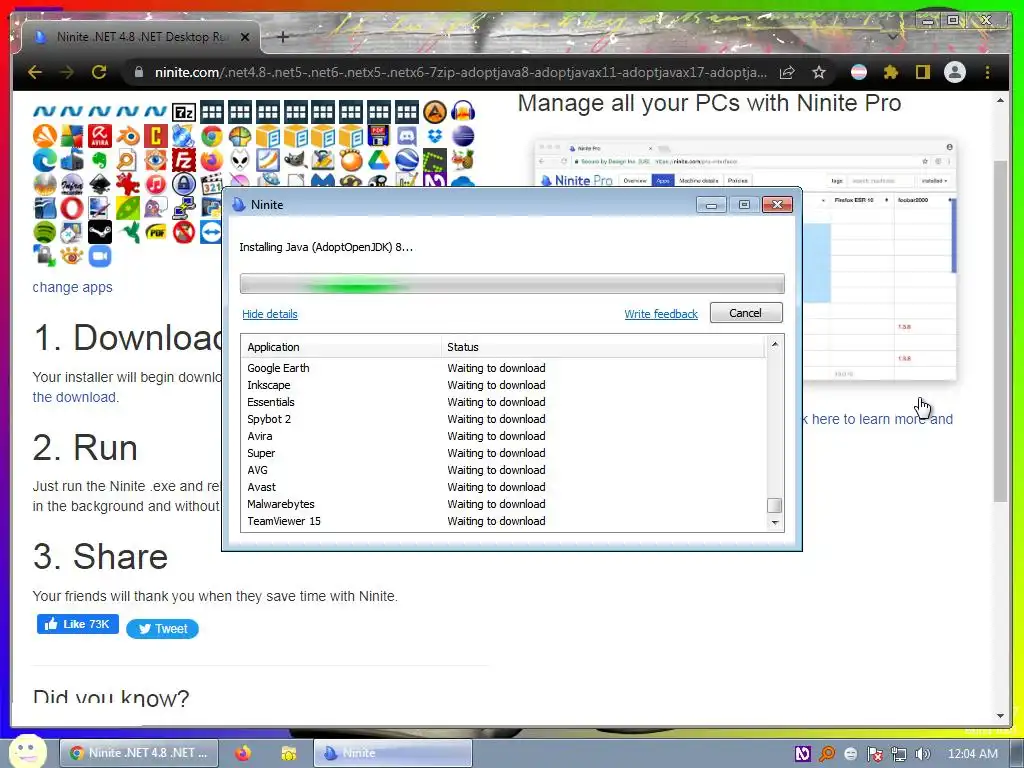This screenshot has width=1024, height=768.
Task: Click the Firefox icon in the page's app grid
Action: (x=212, y=160)
